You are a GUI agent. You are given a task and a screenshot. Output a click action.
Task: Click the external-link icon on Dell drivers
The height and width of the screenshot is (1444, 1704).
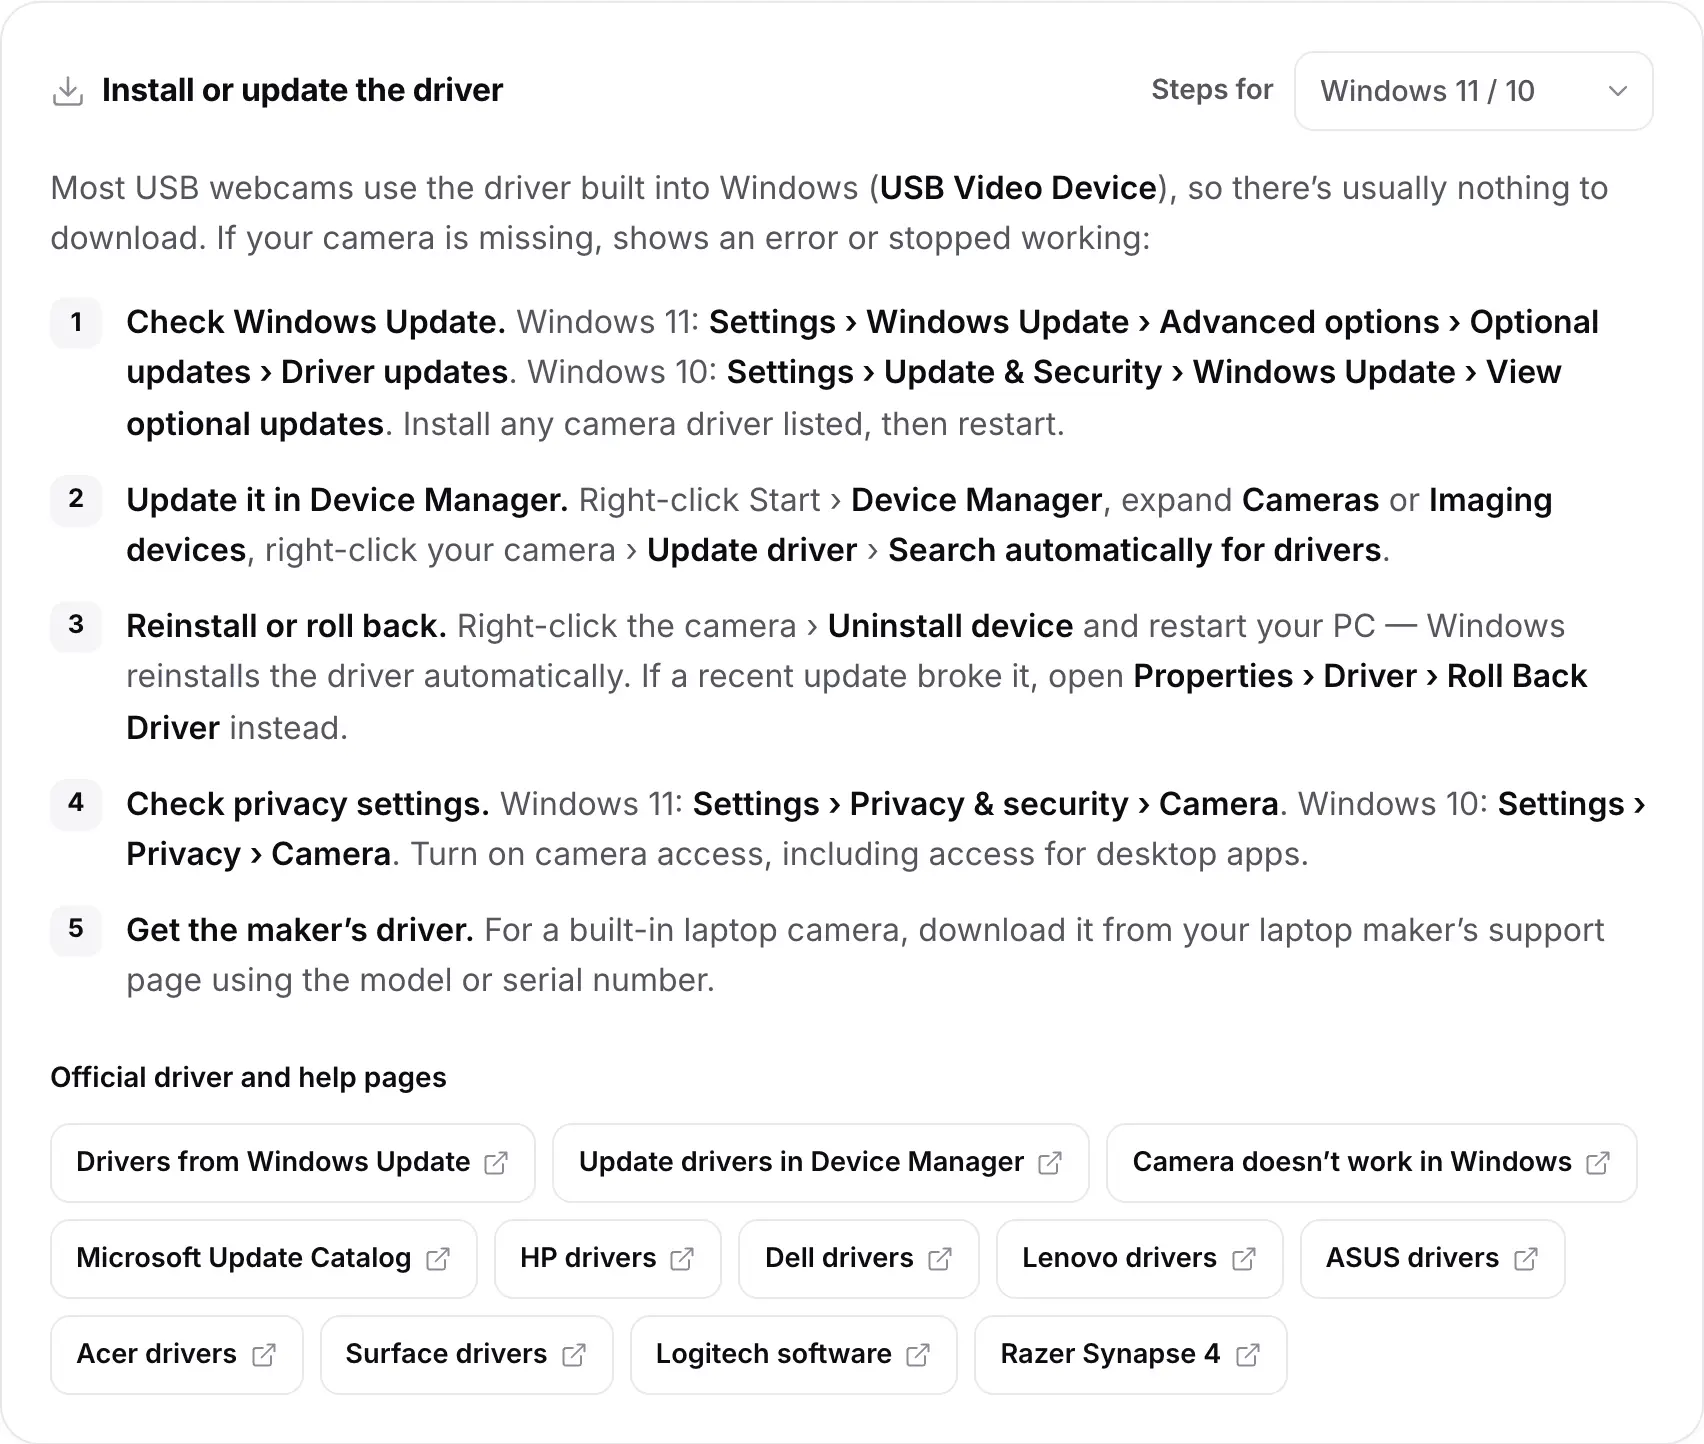tap(940, 1259)
